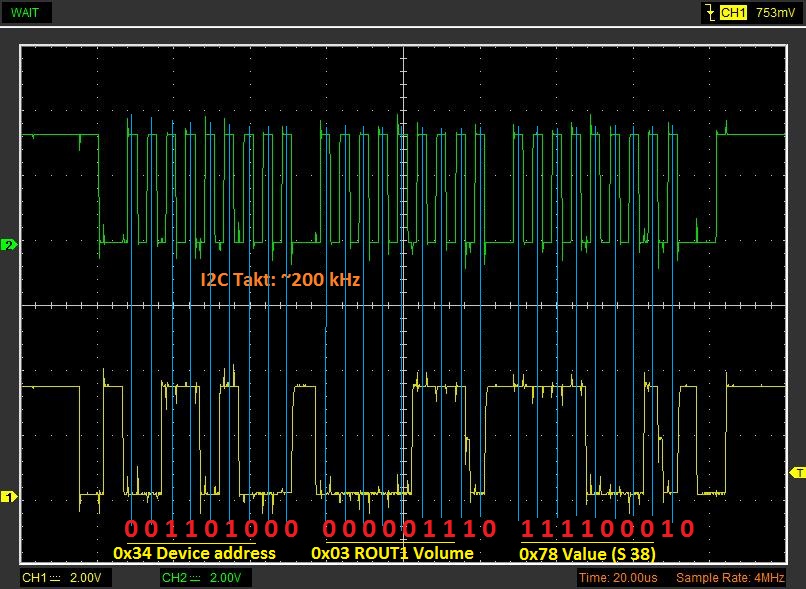Image resolution: width=806 pixels, height=589 pixels.
Task: Open the Time 20.00us timebase setting
Action: click(621, 579)
